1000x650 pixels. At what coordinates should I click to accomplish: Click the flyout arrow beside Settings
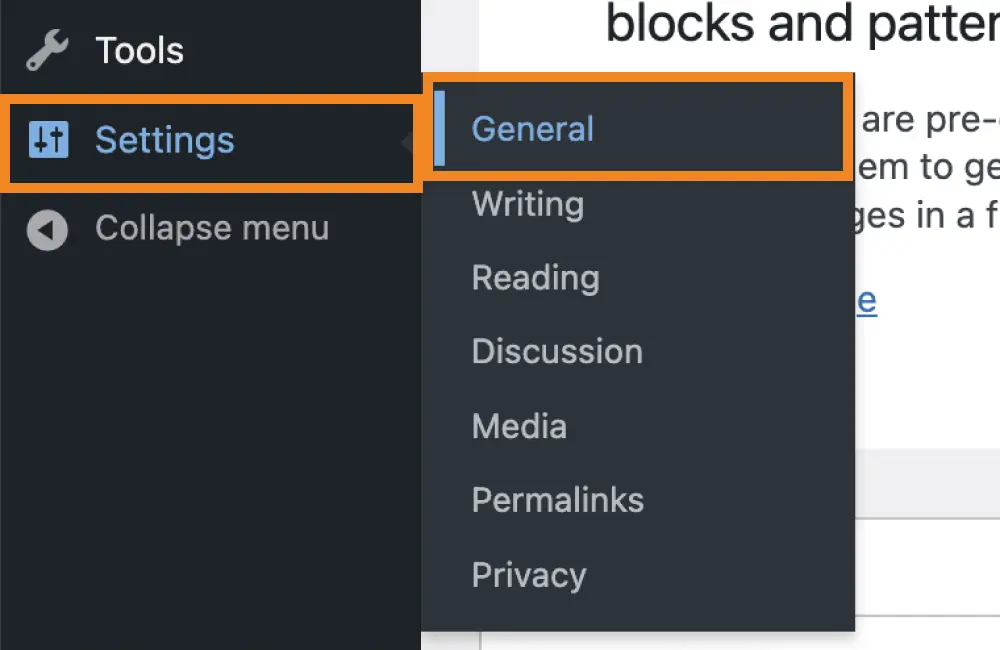407,142
